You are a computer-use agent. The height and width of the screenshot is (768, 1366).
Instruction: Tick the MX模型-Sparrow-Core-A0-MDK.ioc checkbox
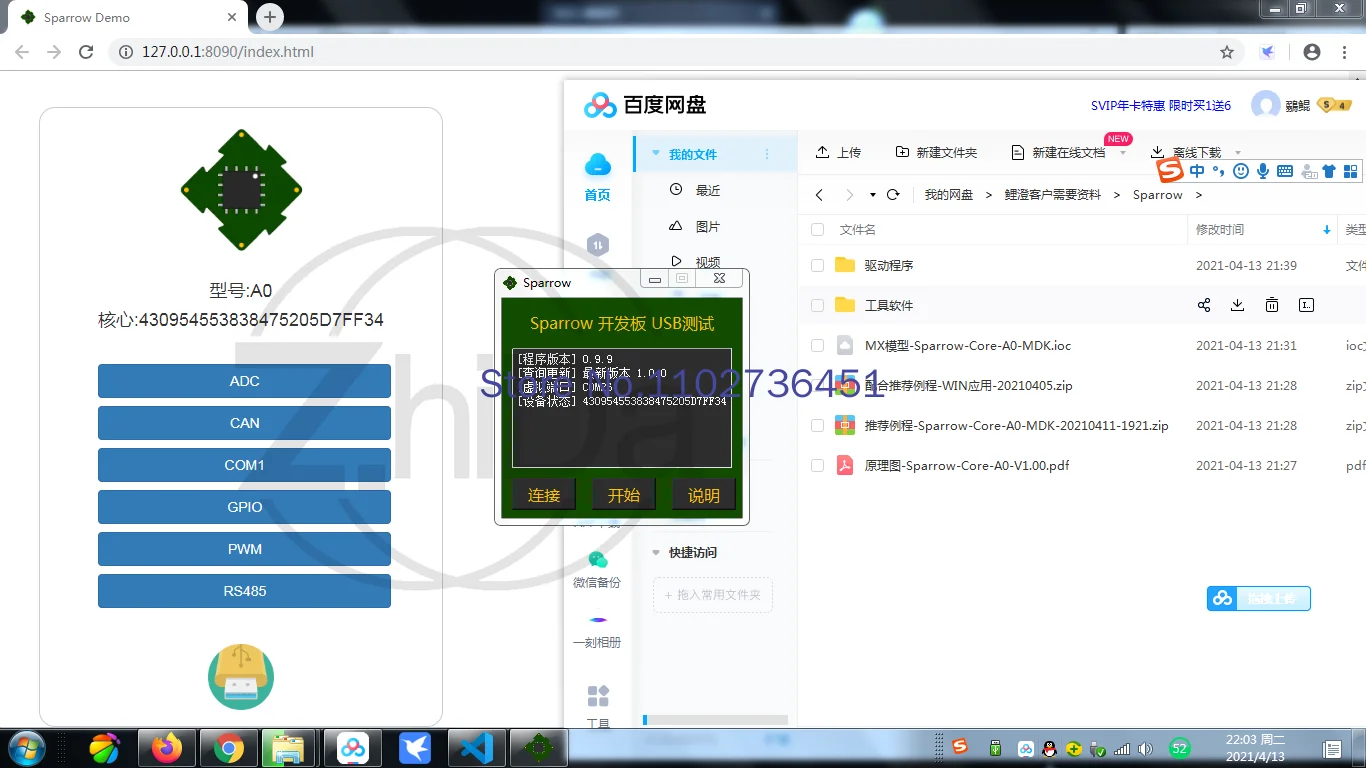817,345
